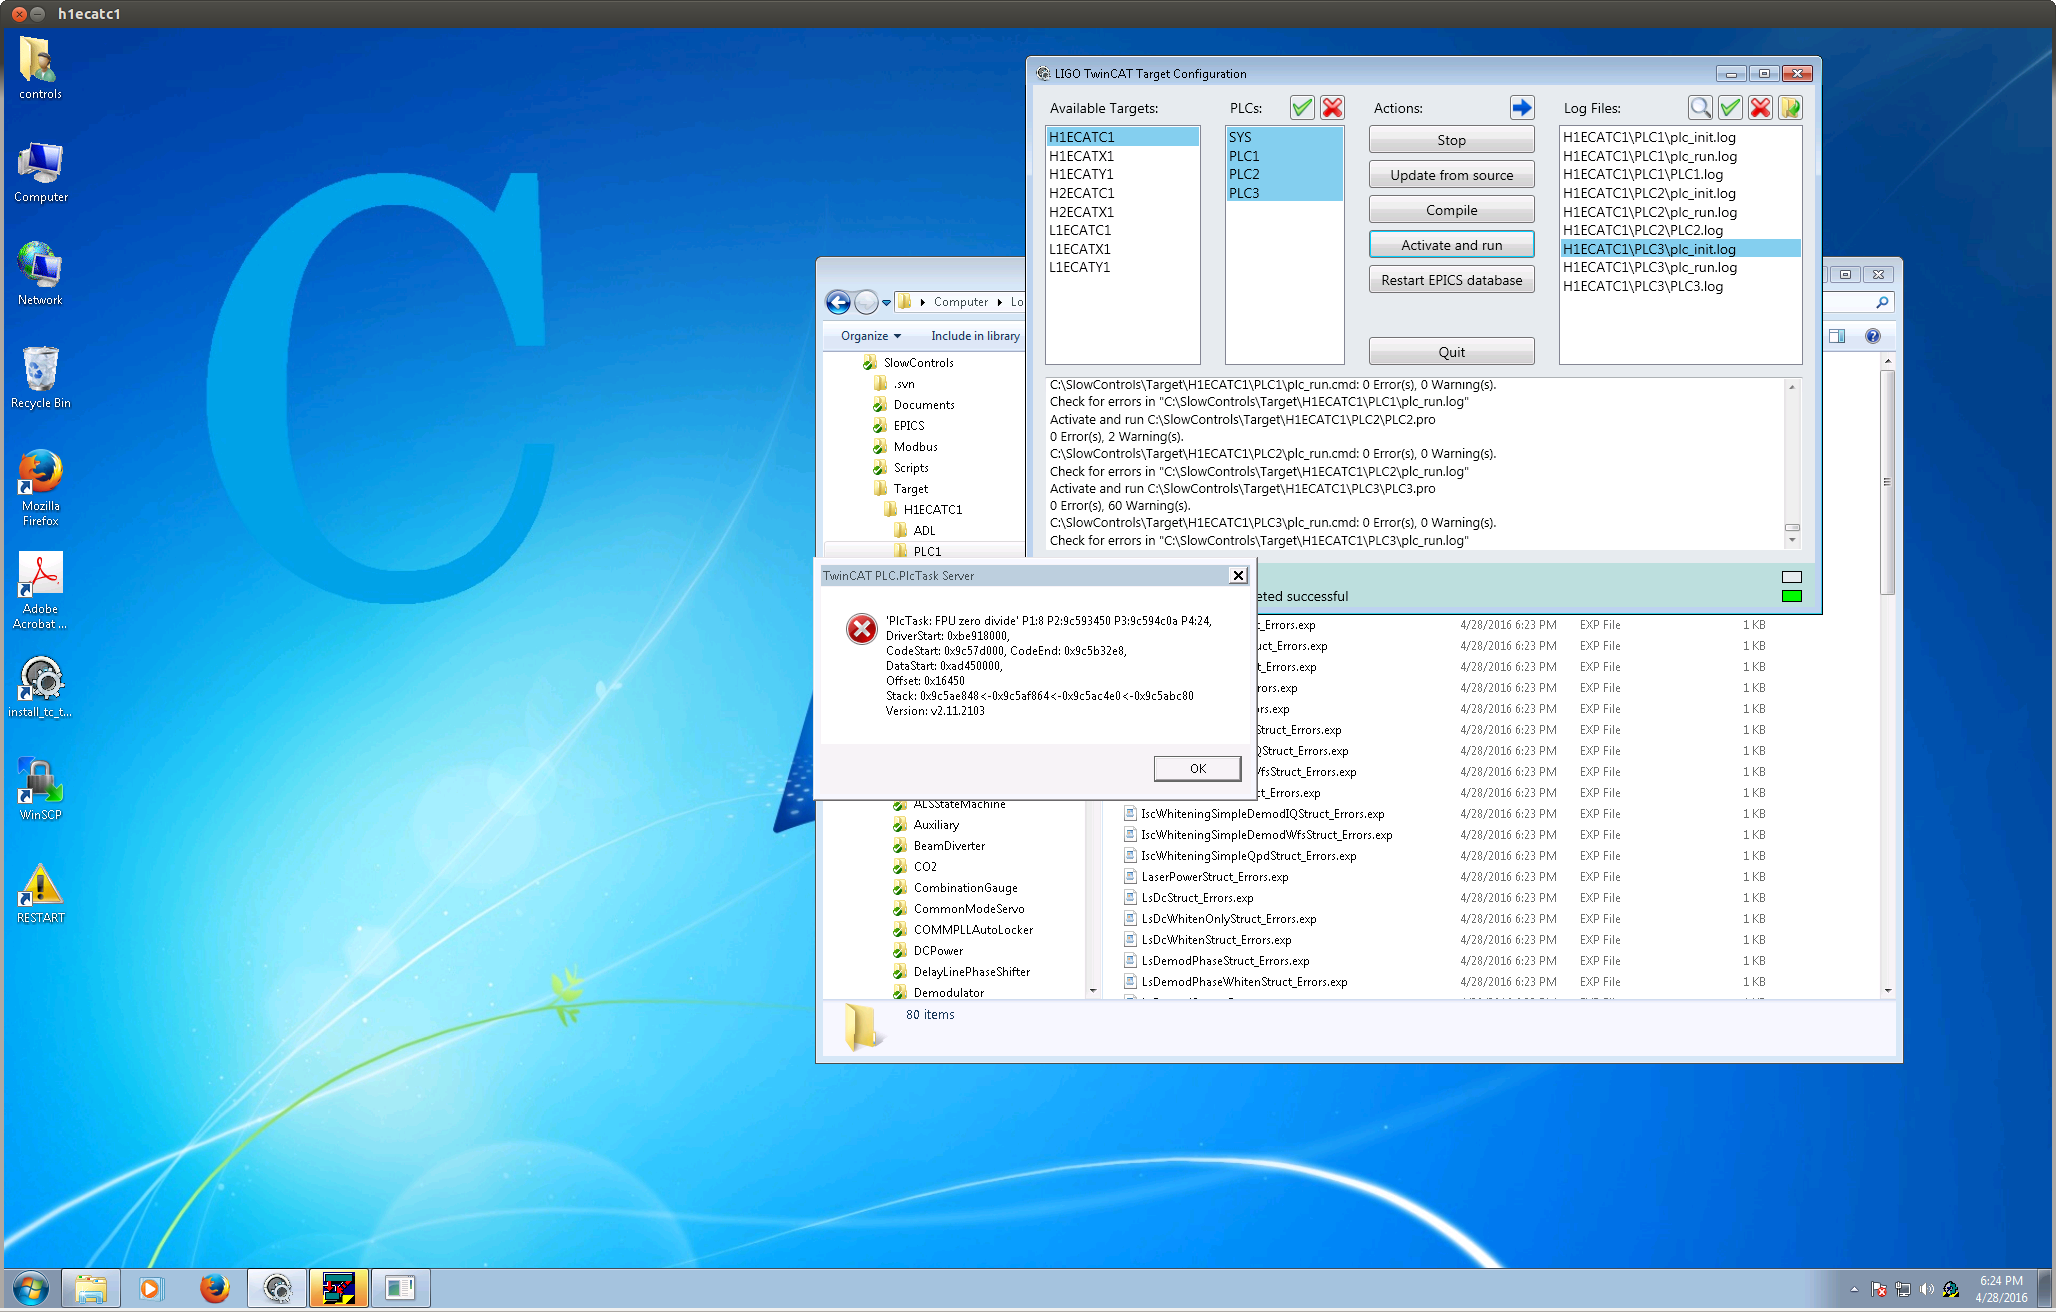This screenshot has height=1312, width=2056.
Task: Toggle the Explorer preview pane icon
Action: click(1837, 336)
